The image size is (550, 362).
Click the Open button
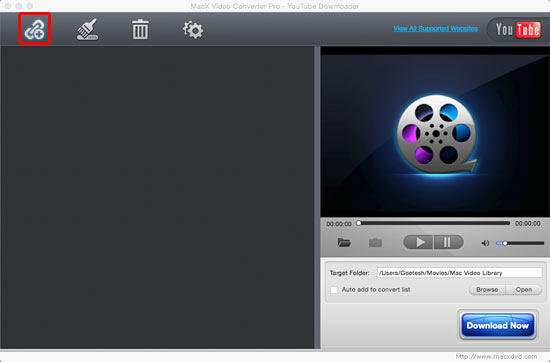pos(524,290)
